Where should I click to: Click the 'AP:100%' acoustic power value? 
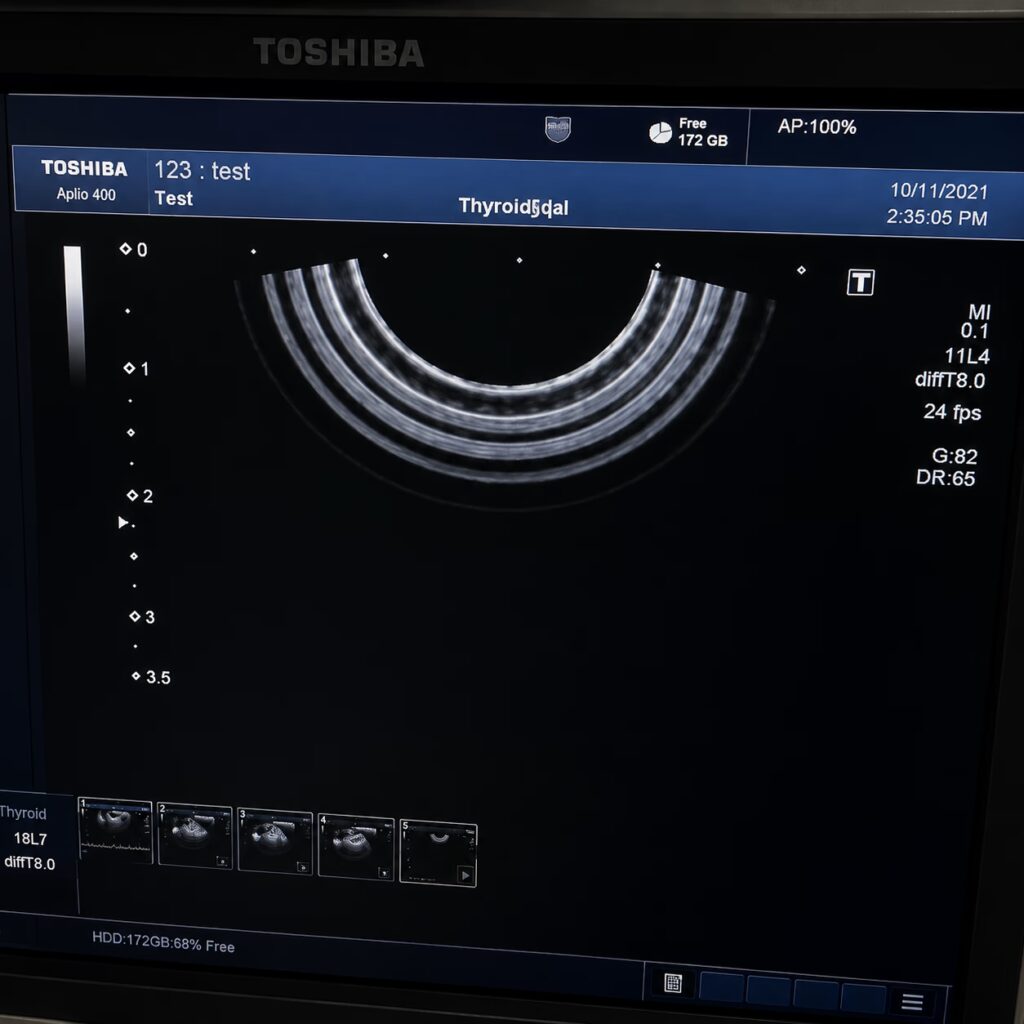pos(817,127)
